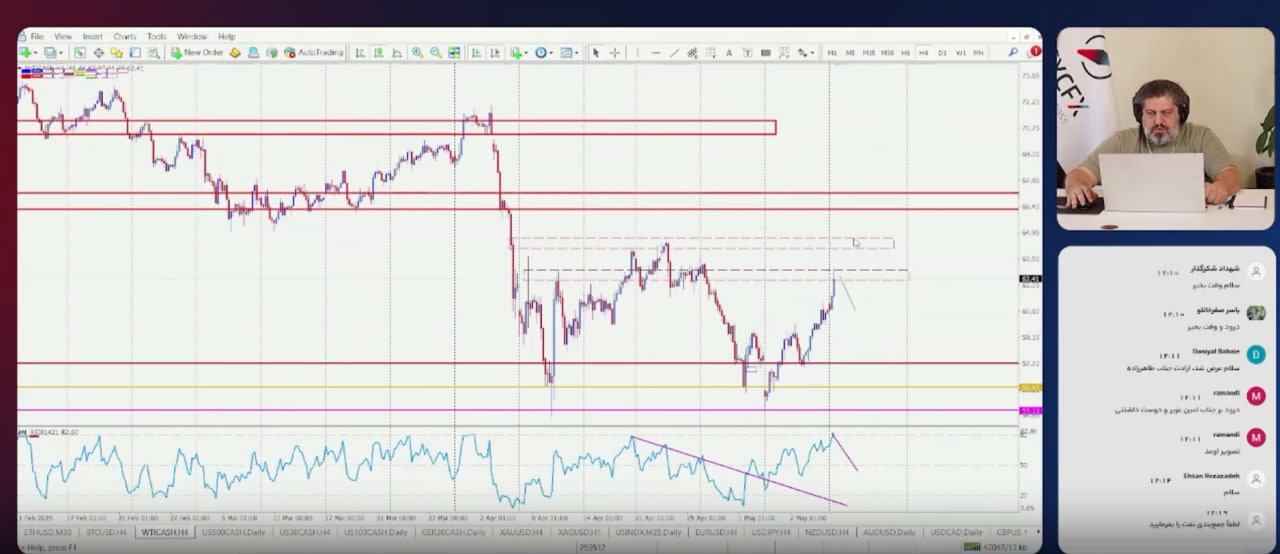Switch chart to H4 timeframe

coord(923,53)
